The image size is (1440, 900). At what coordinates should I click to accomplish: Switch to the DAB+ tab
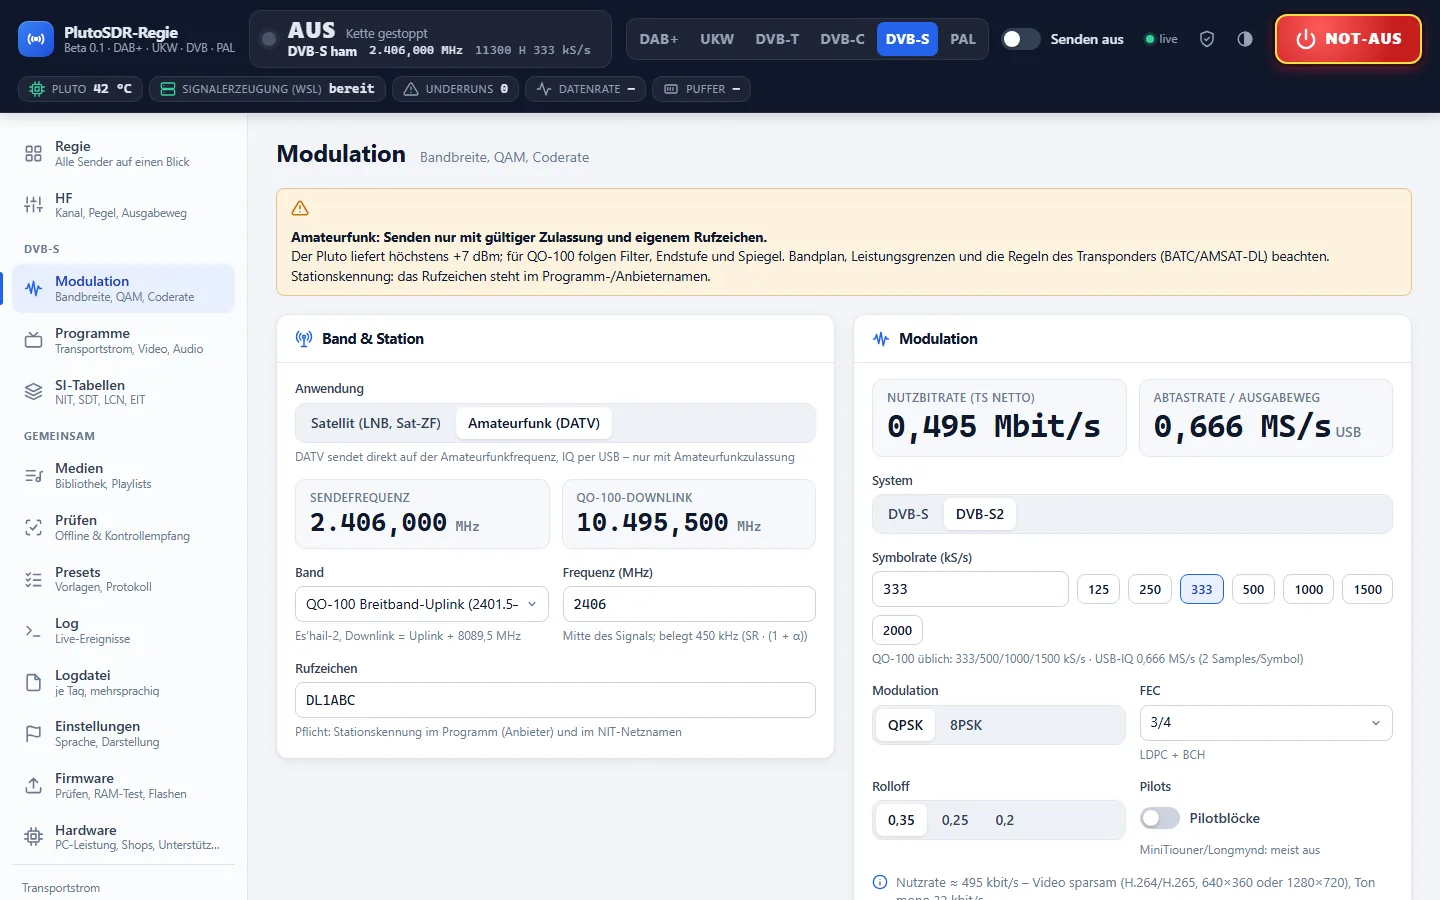coord(659,39)
